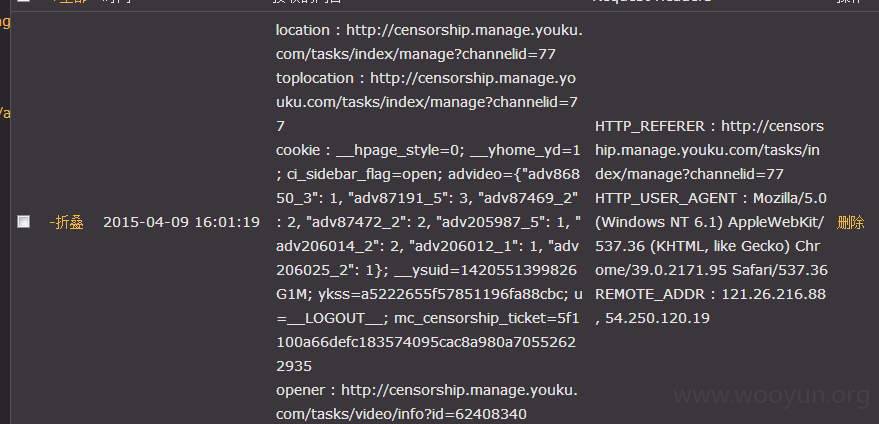Click the cookie __hpage_style text
Viewport: 879px width, 424px height.
tap(371, 150)
